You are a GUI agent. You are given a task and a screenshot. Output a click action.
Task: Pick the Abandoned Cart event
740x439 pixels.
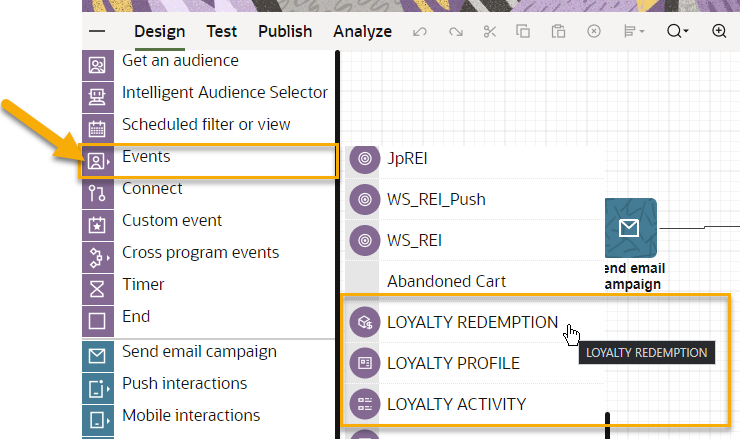(x=446, y=281)
